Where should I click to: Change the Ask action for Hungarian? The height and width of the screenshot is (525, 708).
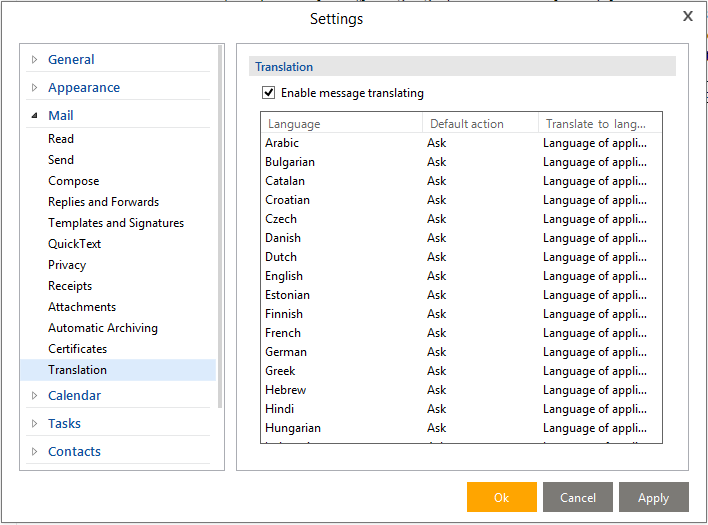[437, 427]
